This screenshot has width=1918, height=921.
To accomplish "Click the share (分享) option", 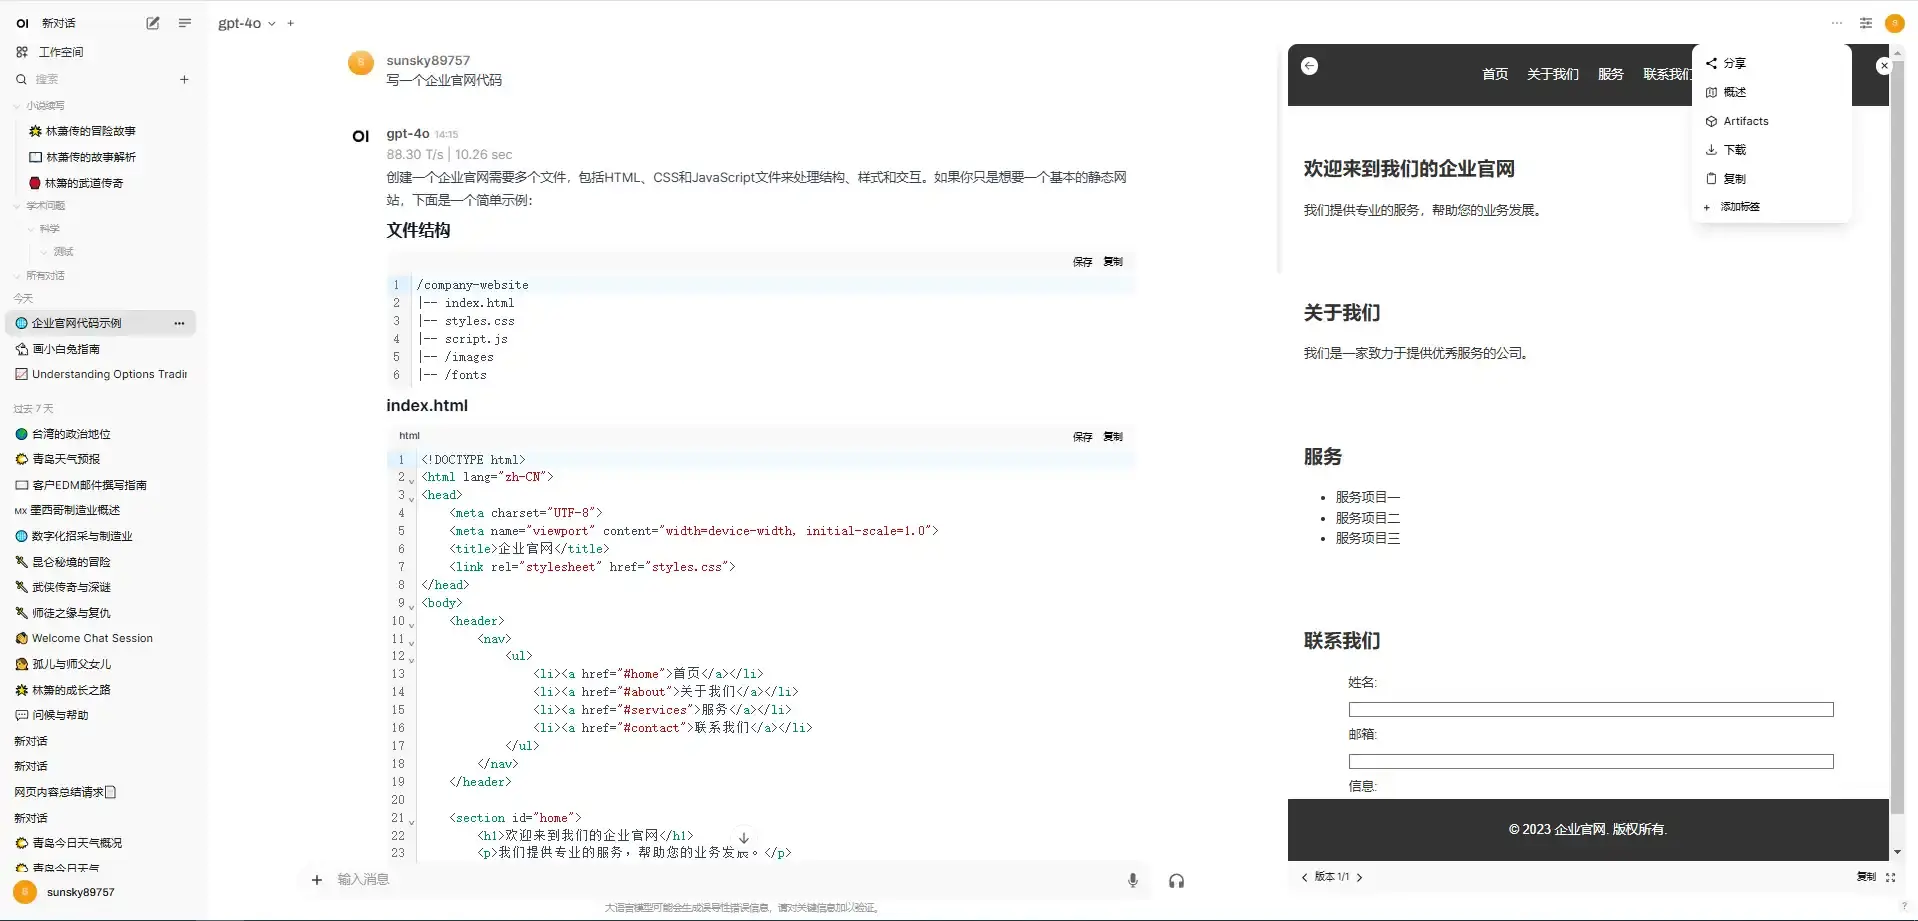I will click(x=1731, y=63).
